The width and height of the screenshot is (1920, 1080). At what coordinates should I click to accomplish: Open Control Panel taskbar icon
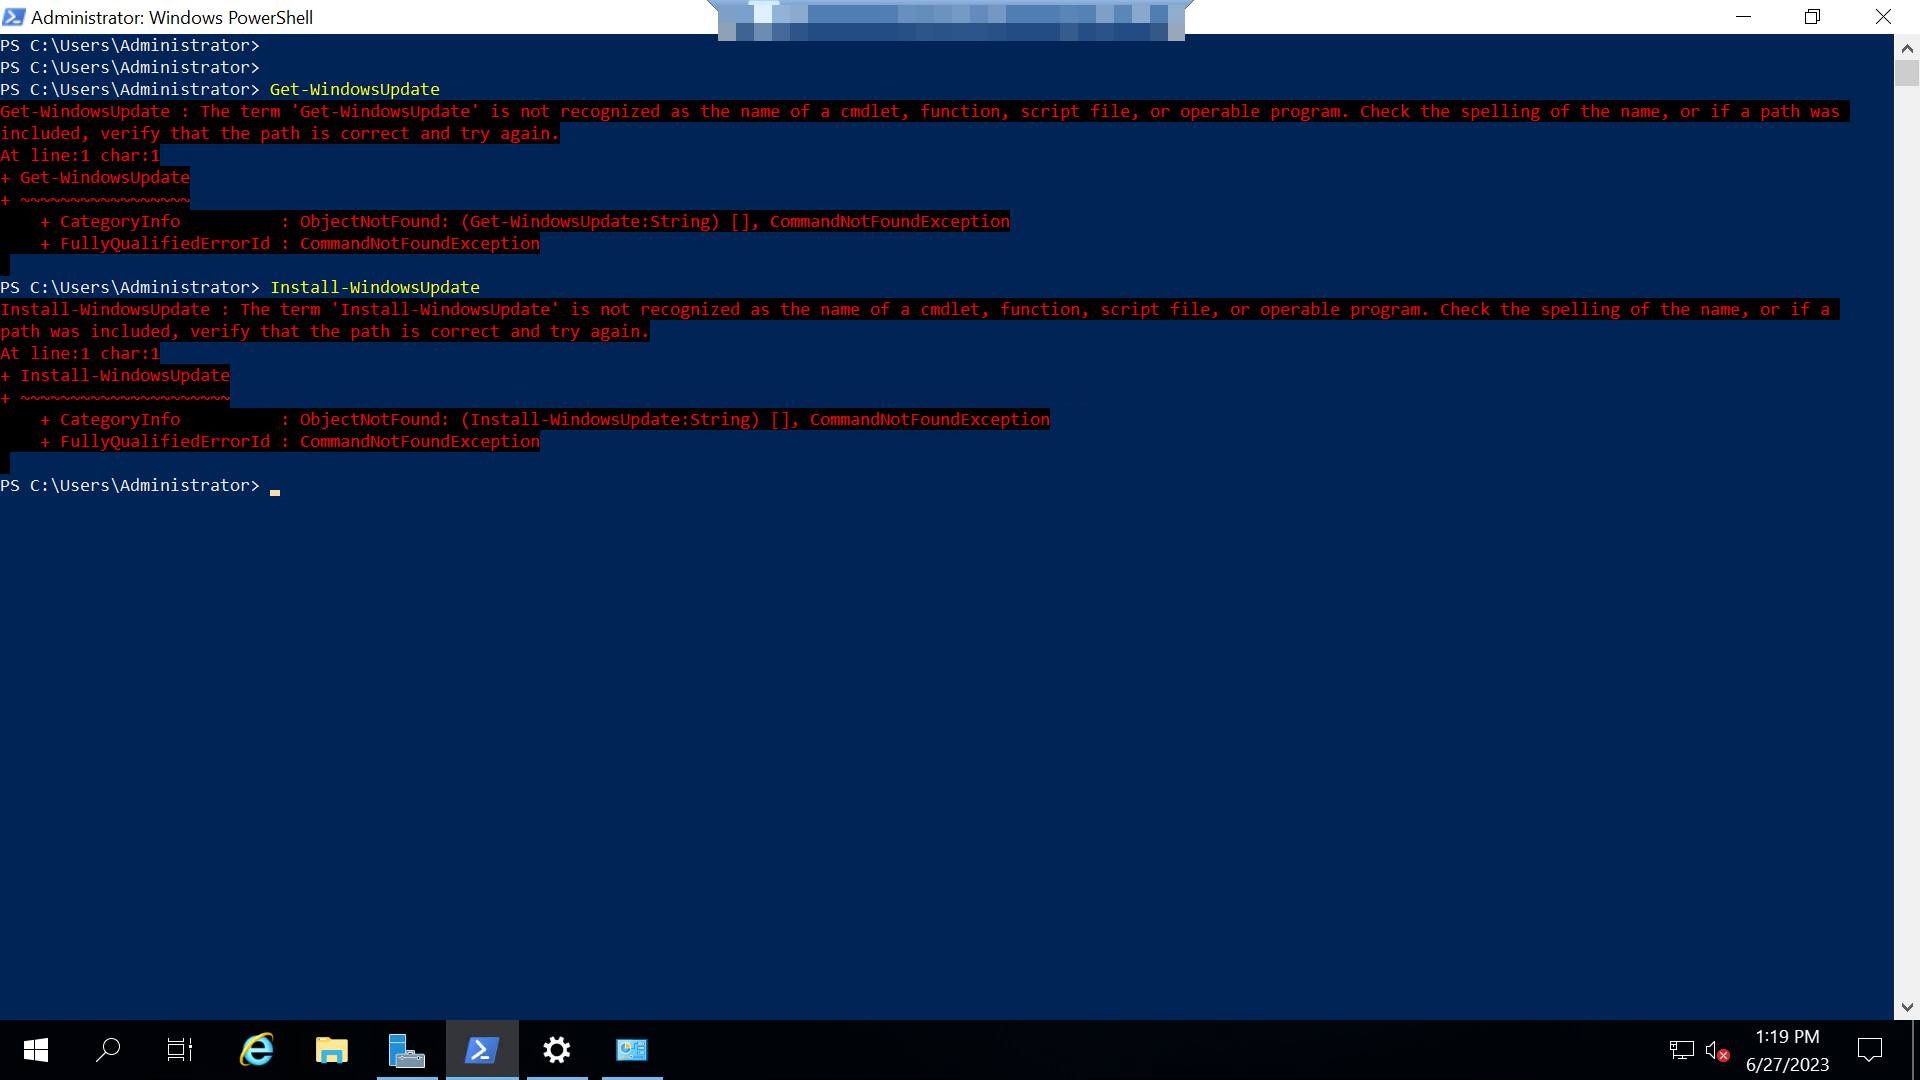[632, 1050]
